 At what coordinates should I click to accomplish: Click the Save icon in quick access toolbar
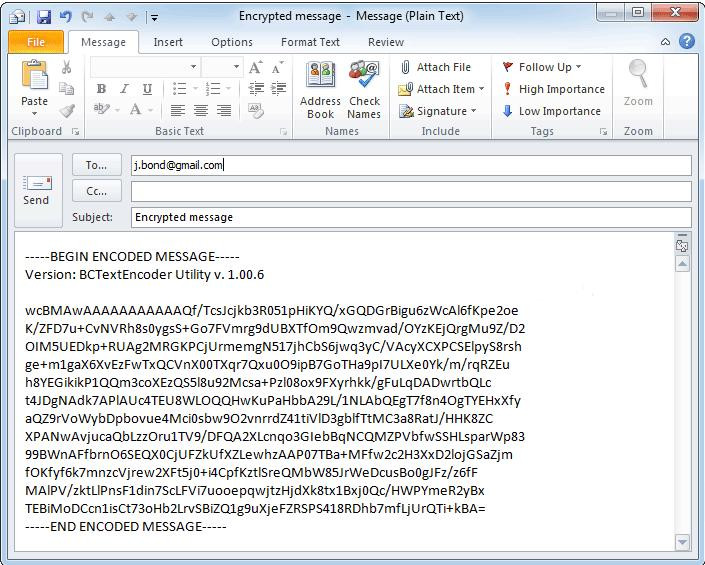[44, 17]
